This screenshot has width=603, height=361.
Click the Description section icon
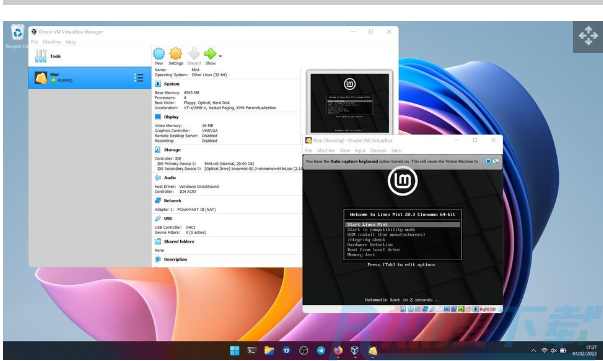pos(158,260)
